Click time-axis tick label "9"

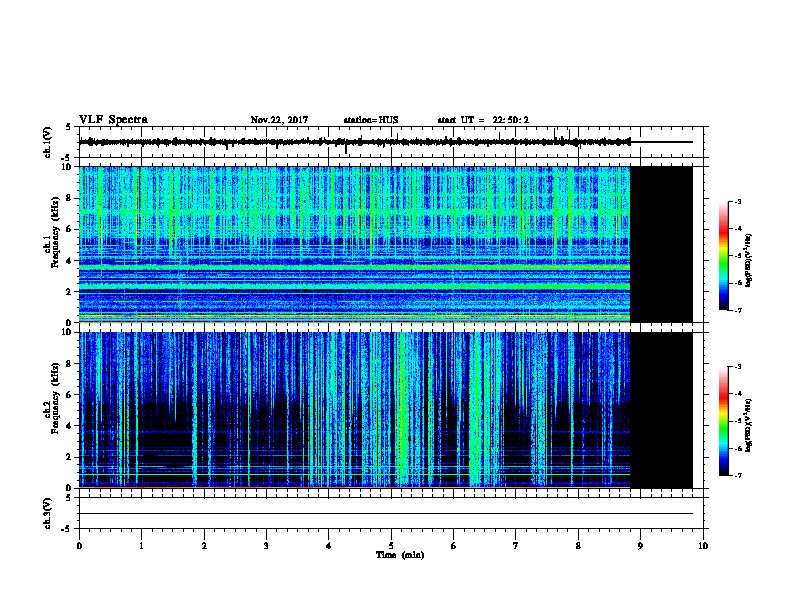click(640, 546)
